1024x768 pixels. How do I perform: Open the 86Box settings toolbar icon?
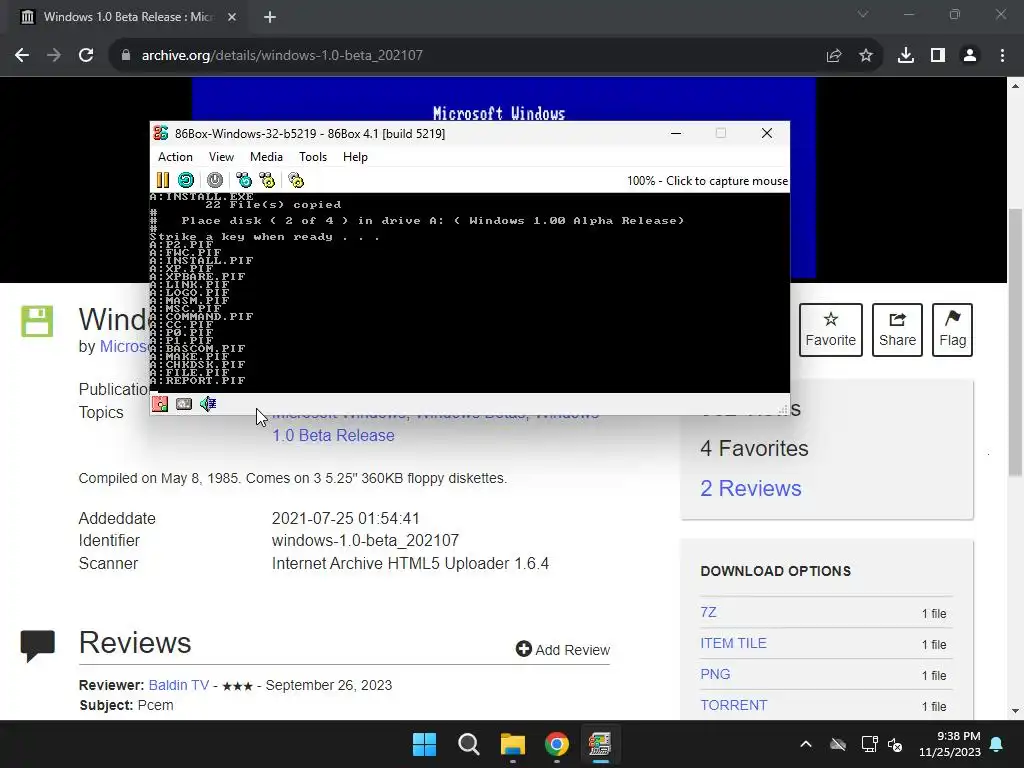pos(296,180)
